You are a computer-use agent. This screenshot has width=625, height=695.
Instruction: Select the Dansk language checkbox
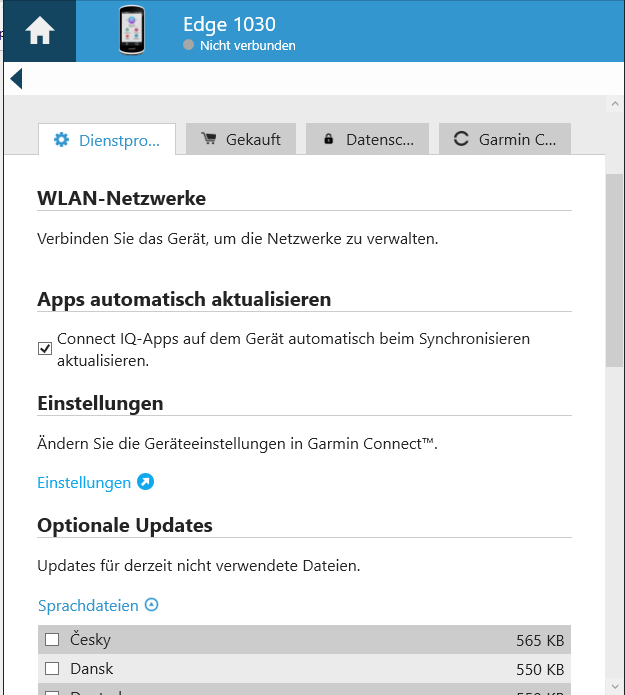tap(52, 669)
